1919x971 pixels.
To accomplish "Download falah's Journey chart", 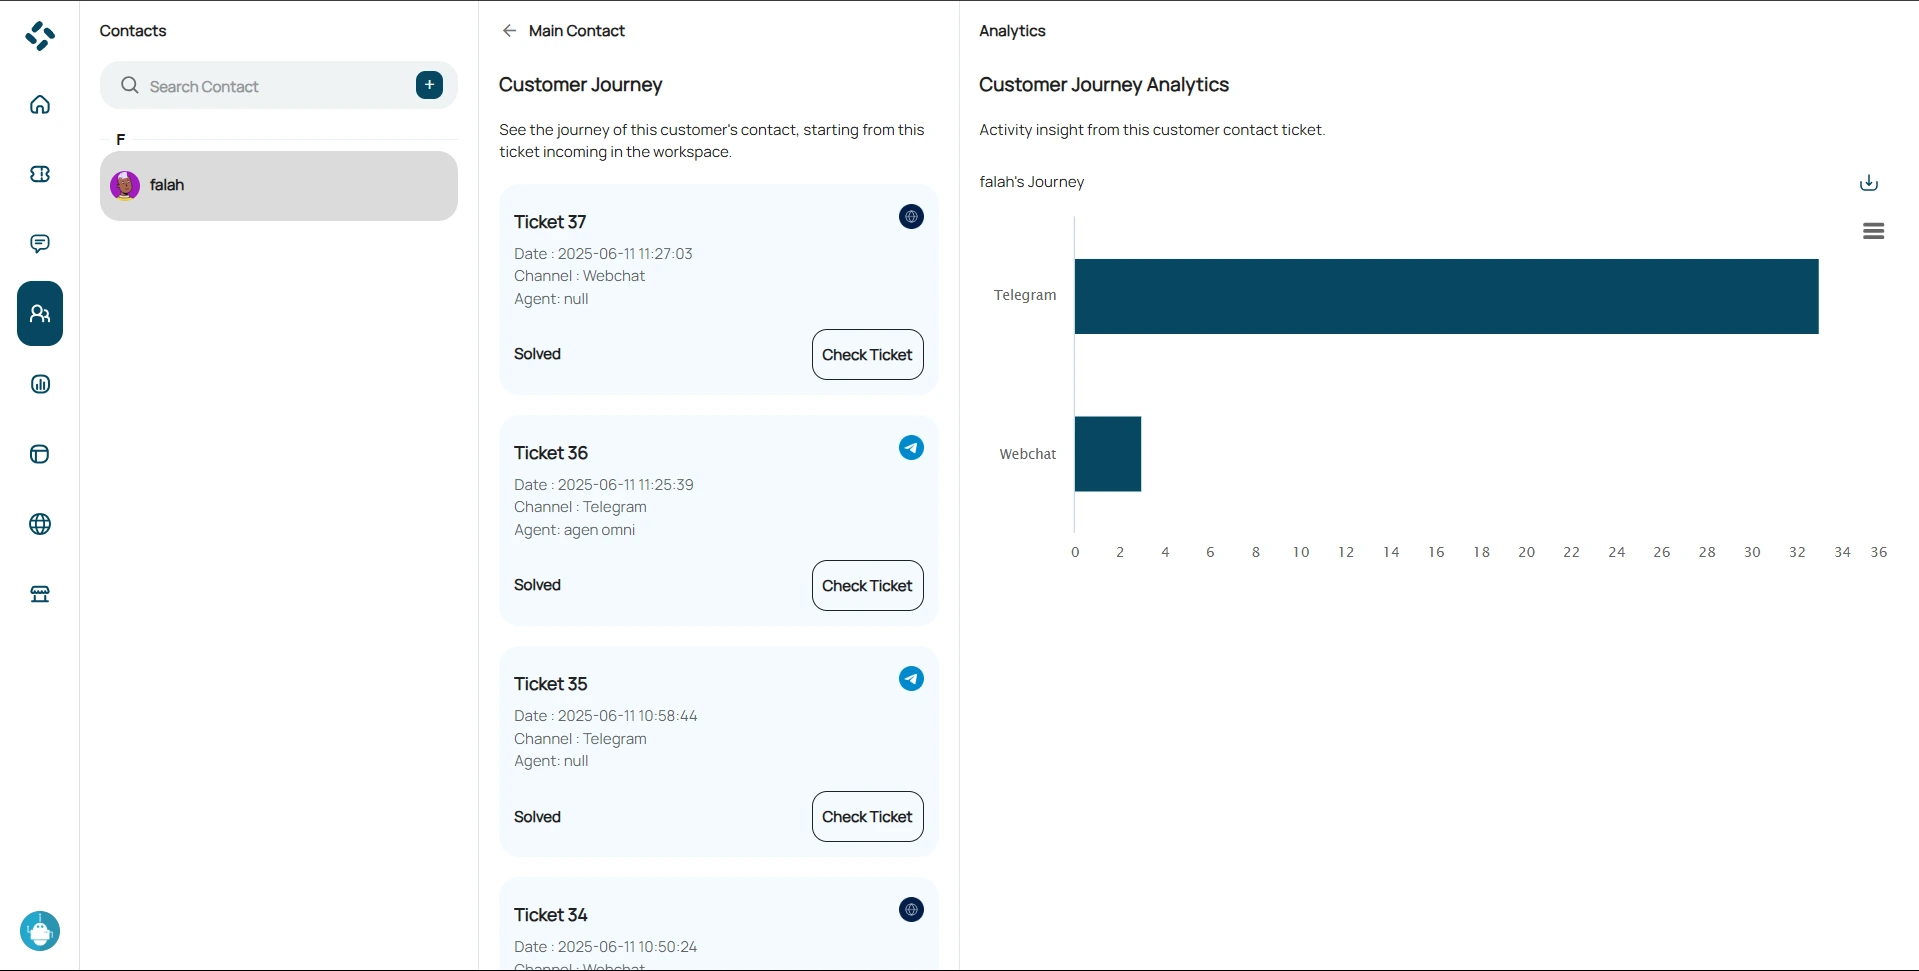I will 1868,182.
